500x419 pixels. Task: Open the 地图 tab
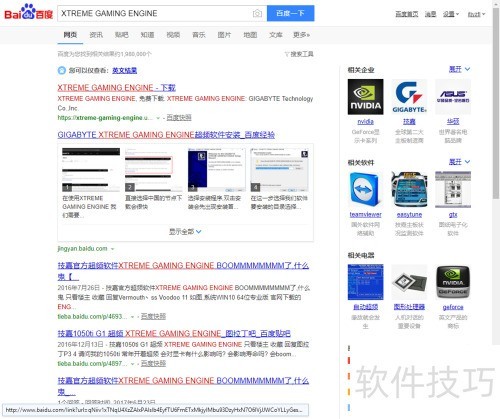coord(250,35)
